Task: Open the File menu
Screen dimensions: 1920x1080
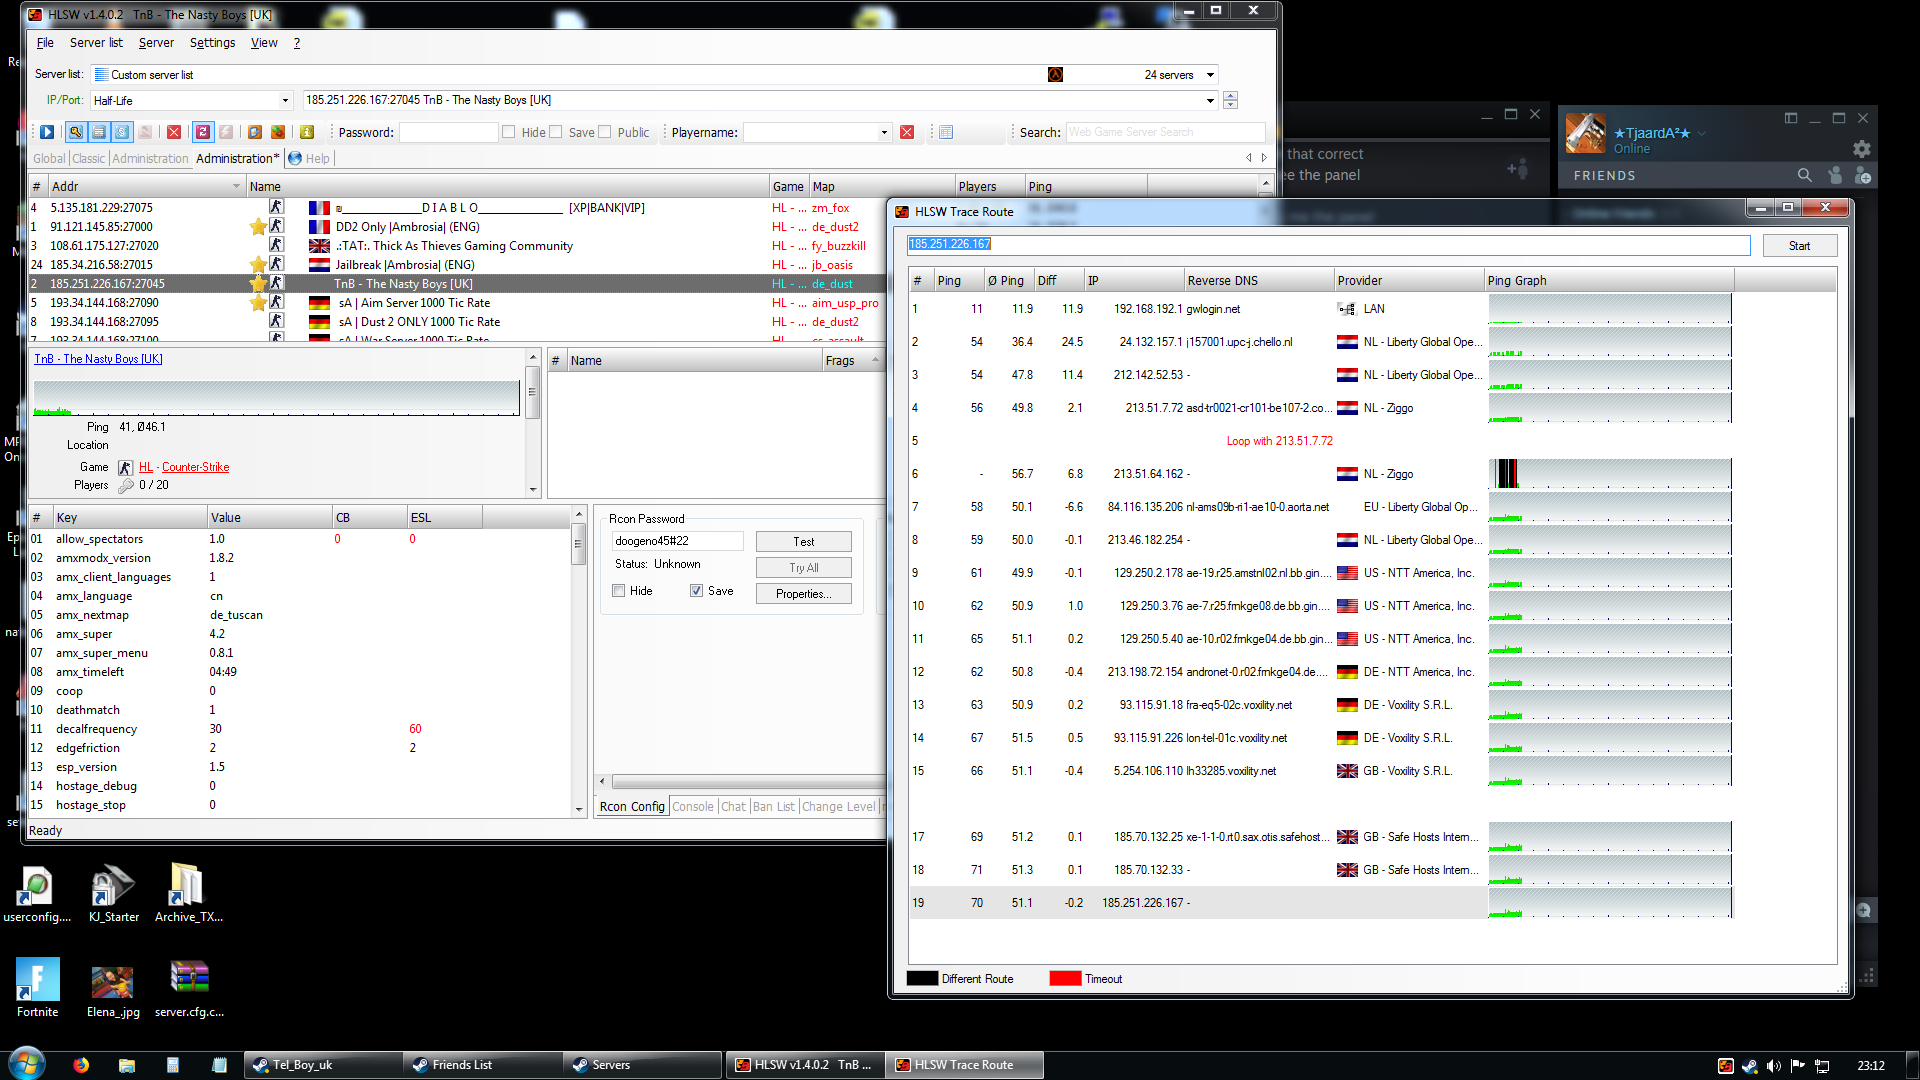Action: click(45, 43)
